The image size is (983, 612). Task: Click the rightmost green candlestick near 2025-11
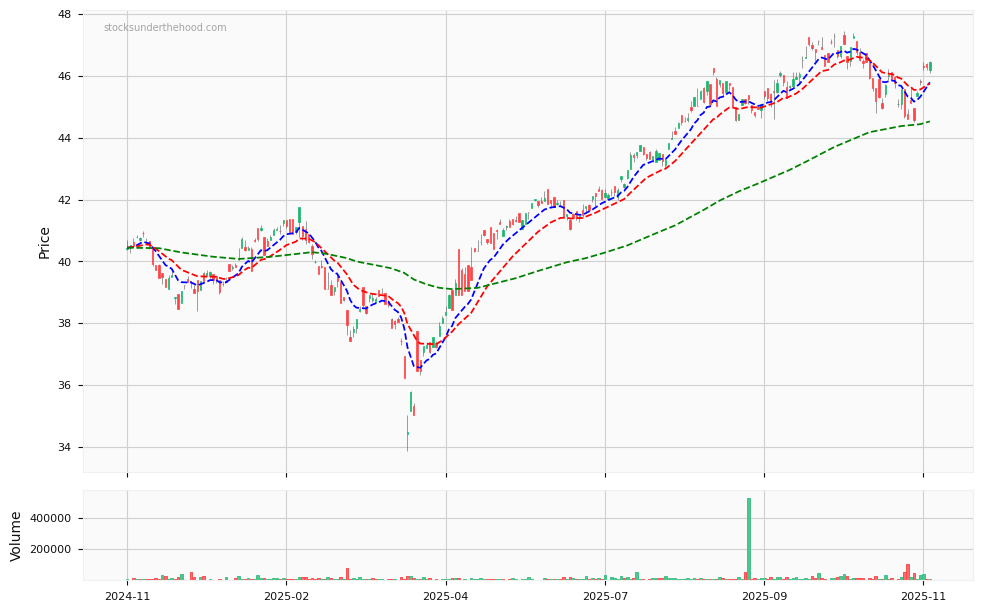tap(929, 65)
